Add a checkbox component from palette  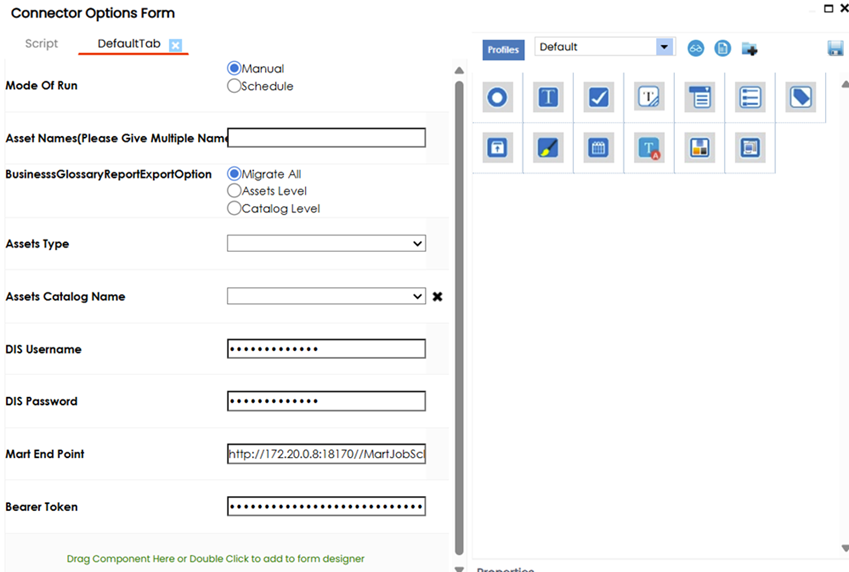[x=598, y=97]
